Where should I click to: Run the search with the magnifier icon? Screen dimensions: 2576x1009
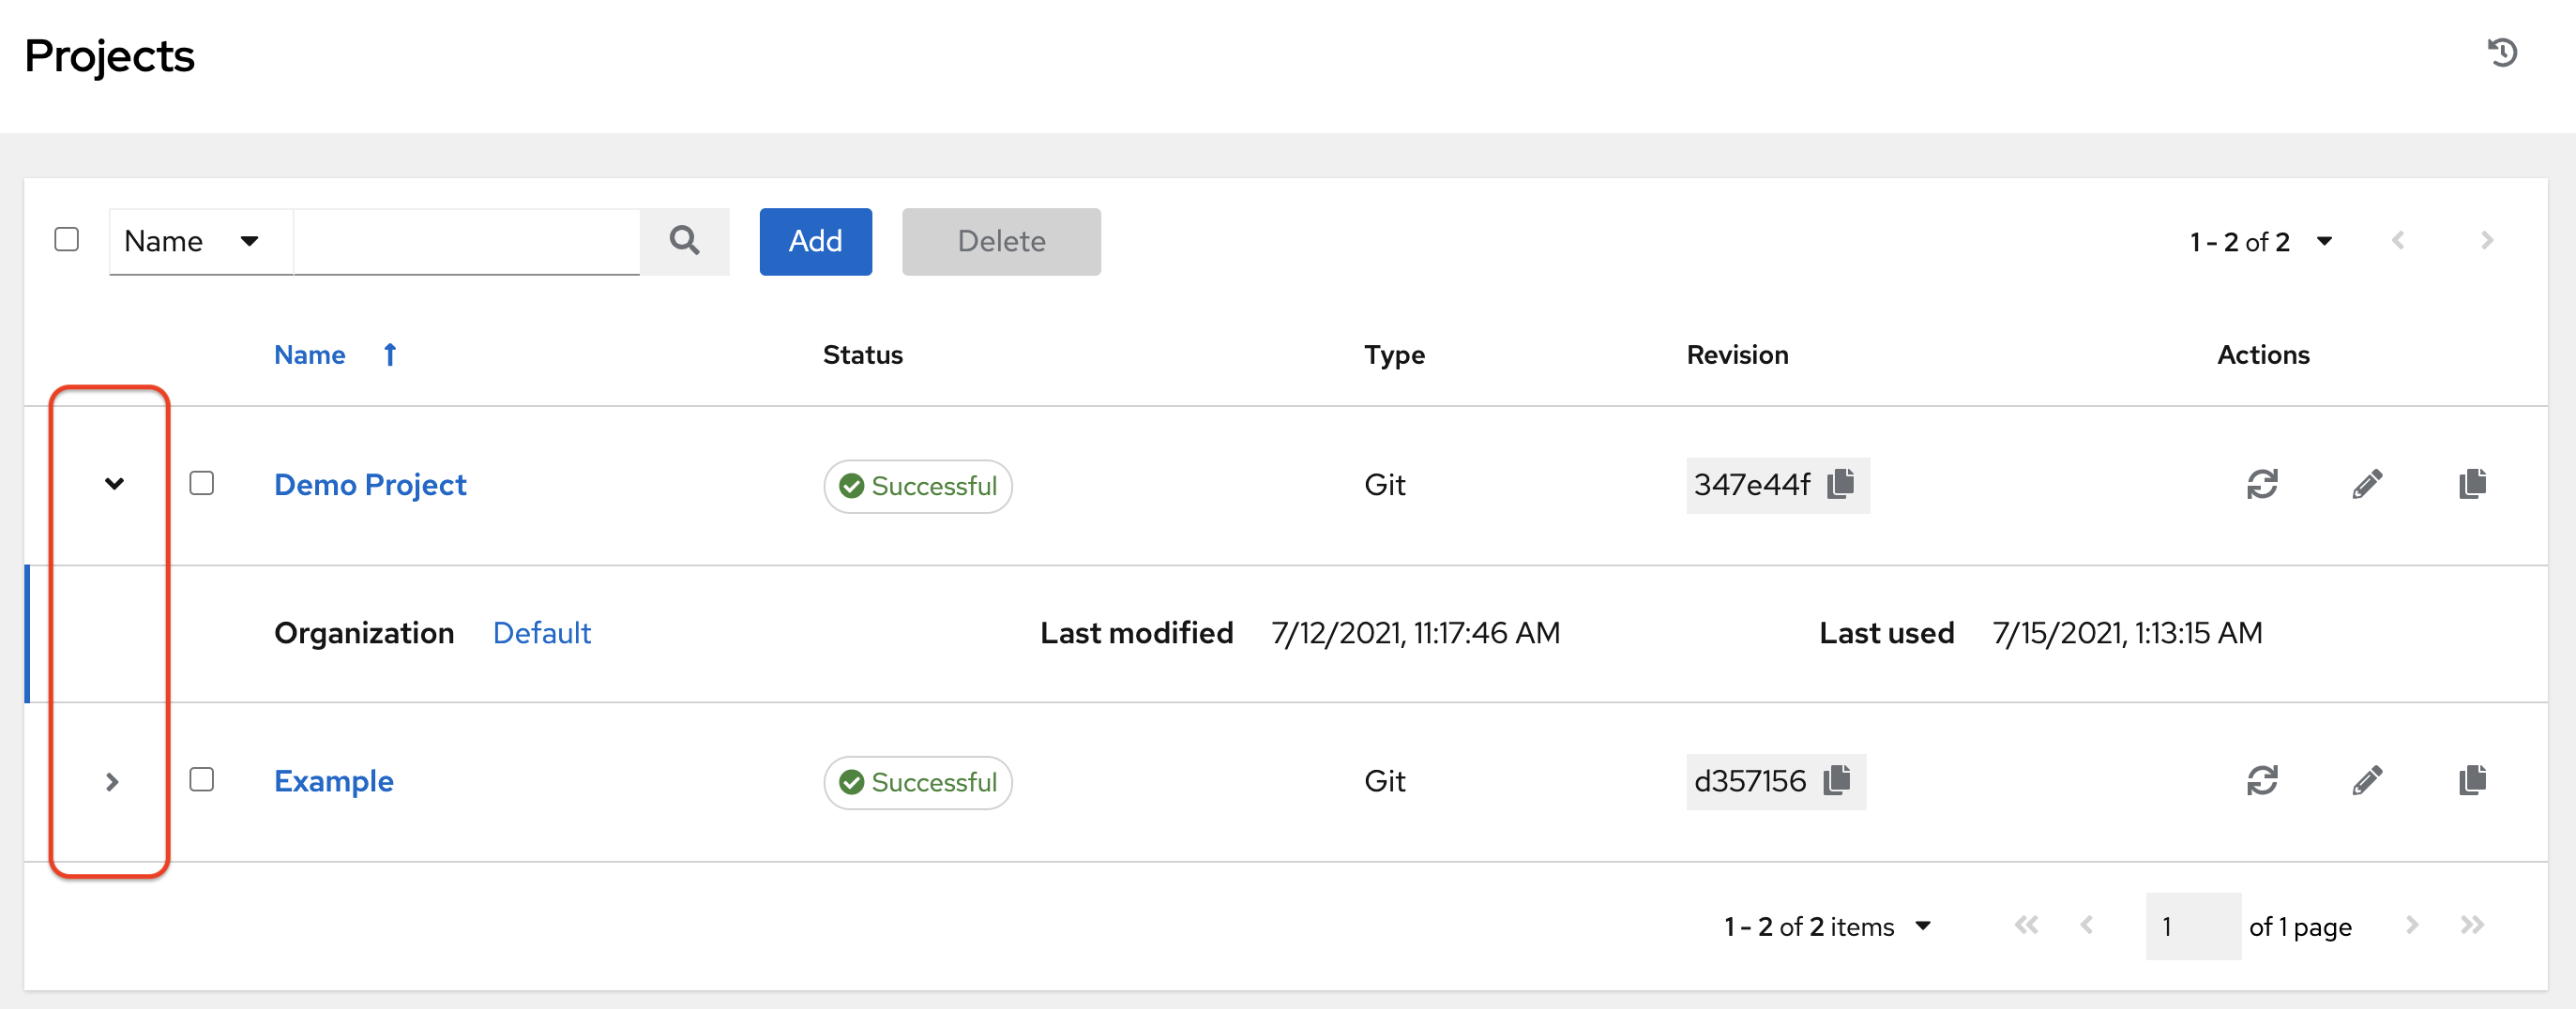point(684,241)
